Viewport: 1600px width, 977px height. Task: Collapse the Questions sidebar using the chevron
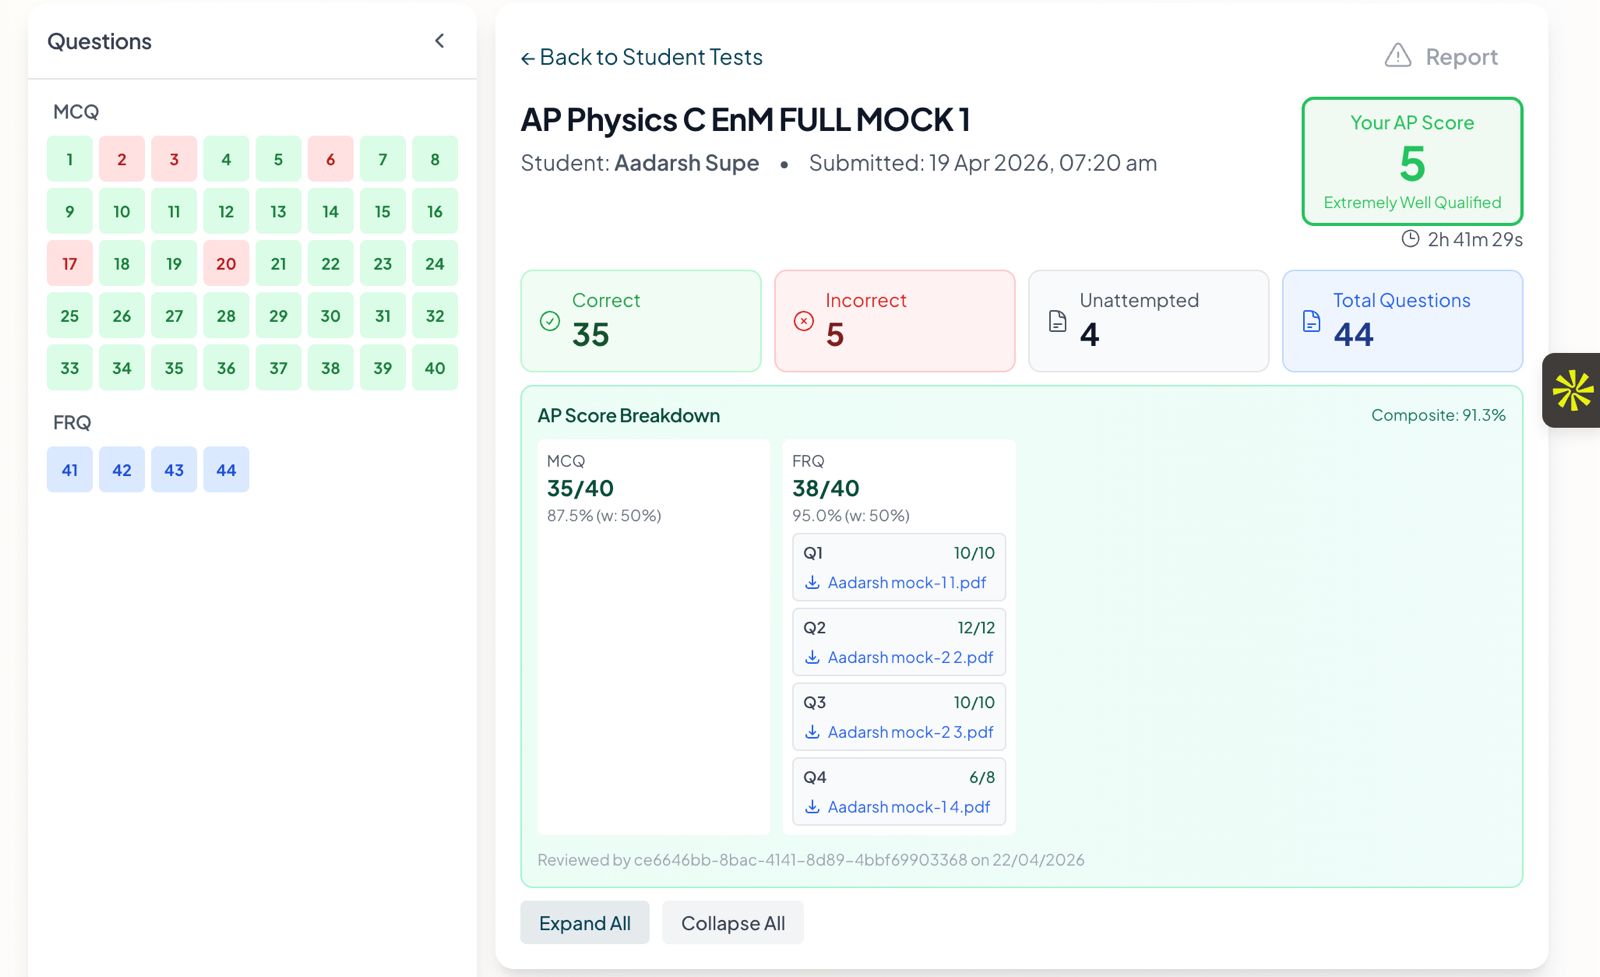439,41
